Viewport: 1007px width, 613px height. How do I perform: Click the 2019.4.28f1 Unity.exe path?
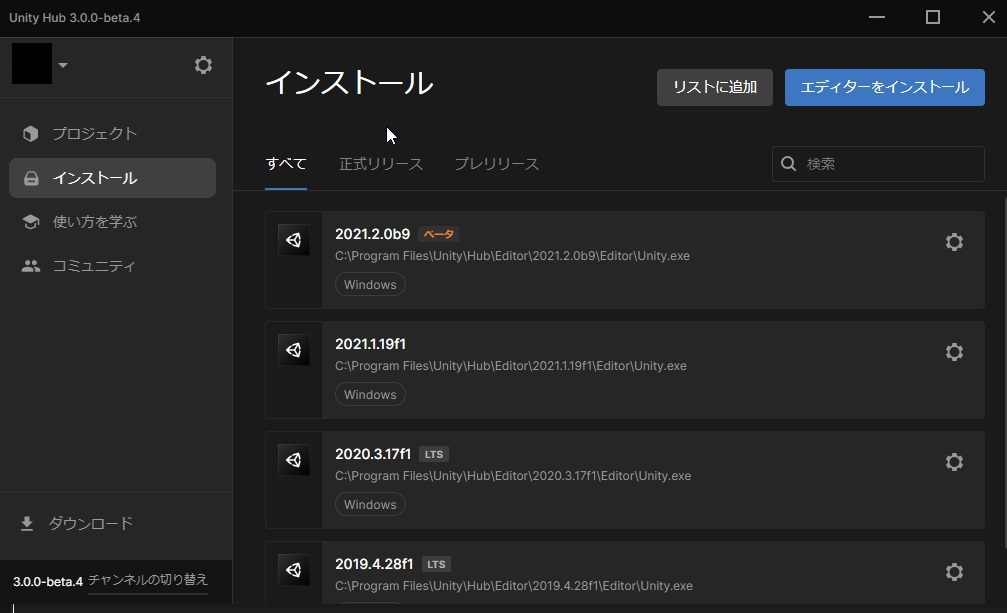(514, 586)
